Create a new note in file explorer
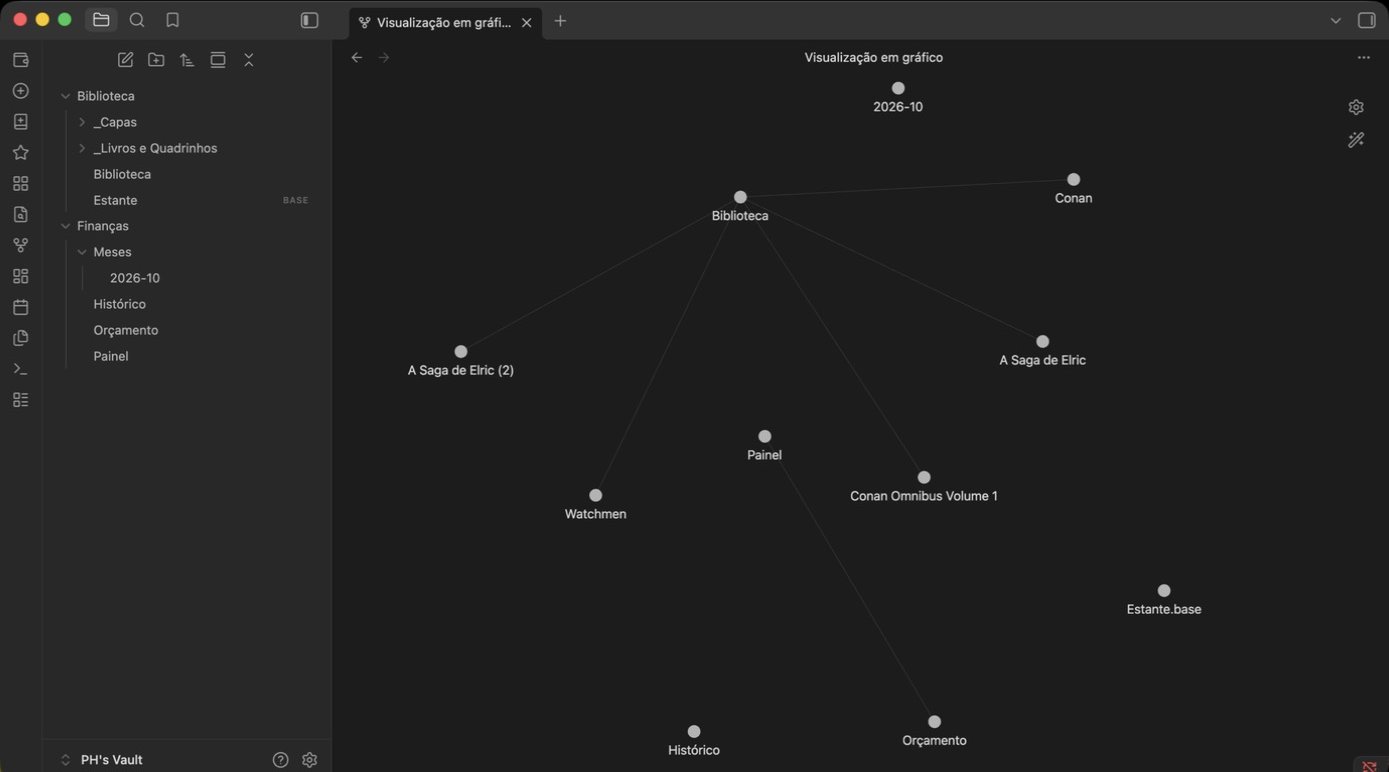Image resolution: width=1389 pixels, height=772 pixels. [x=125, y=60]
